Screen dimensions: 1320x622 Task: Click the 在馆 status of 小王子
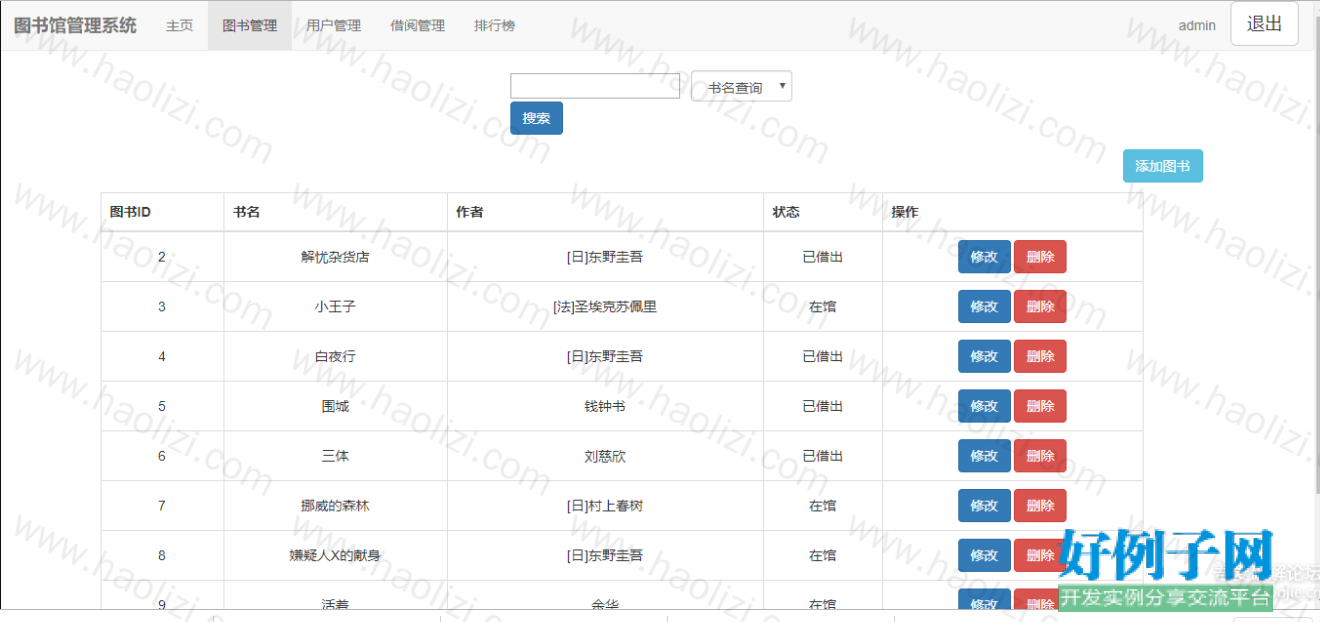click(823, 307)
